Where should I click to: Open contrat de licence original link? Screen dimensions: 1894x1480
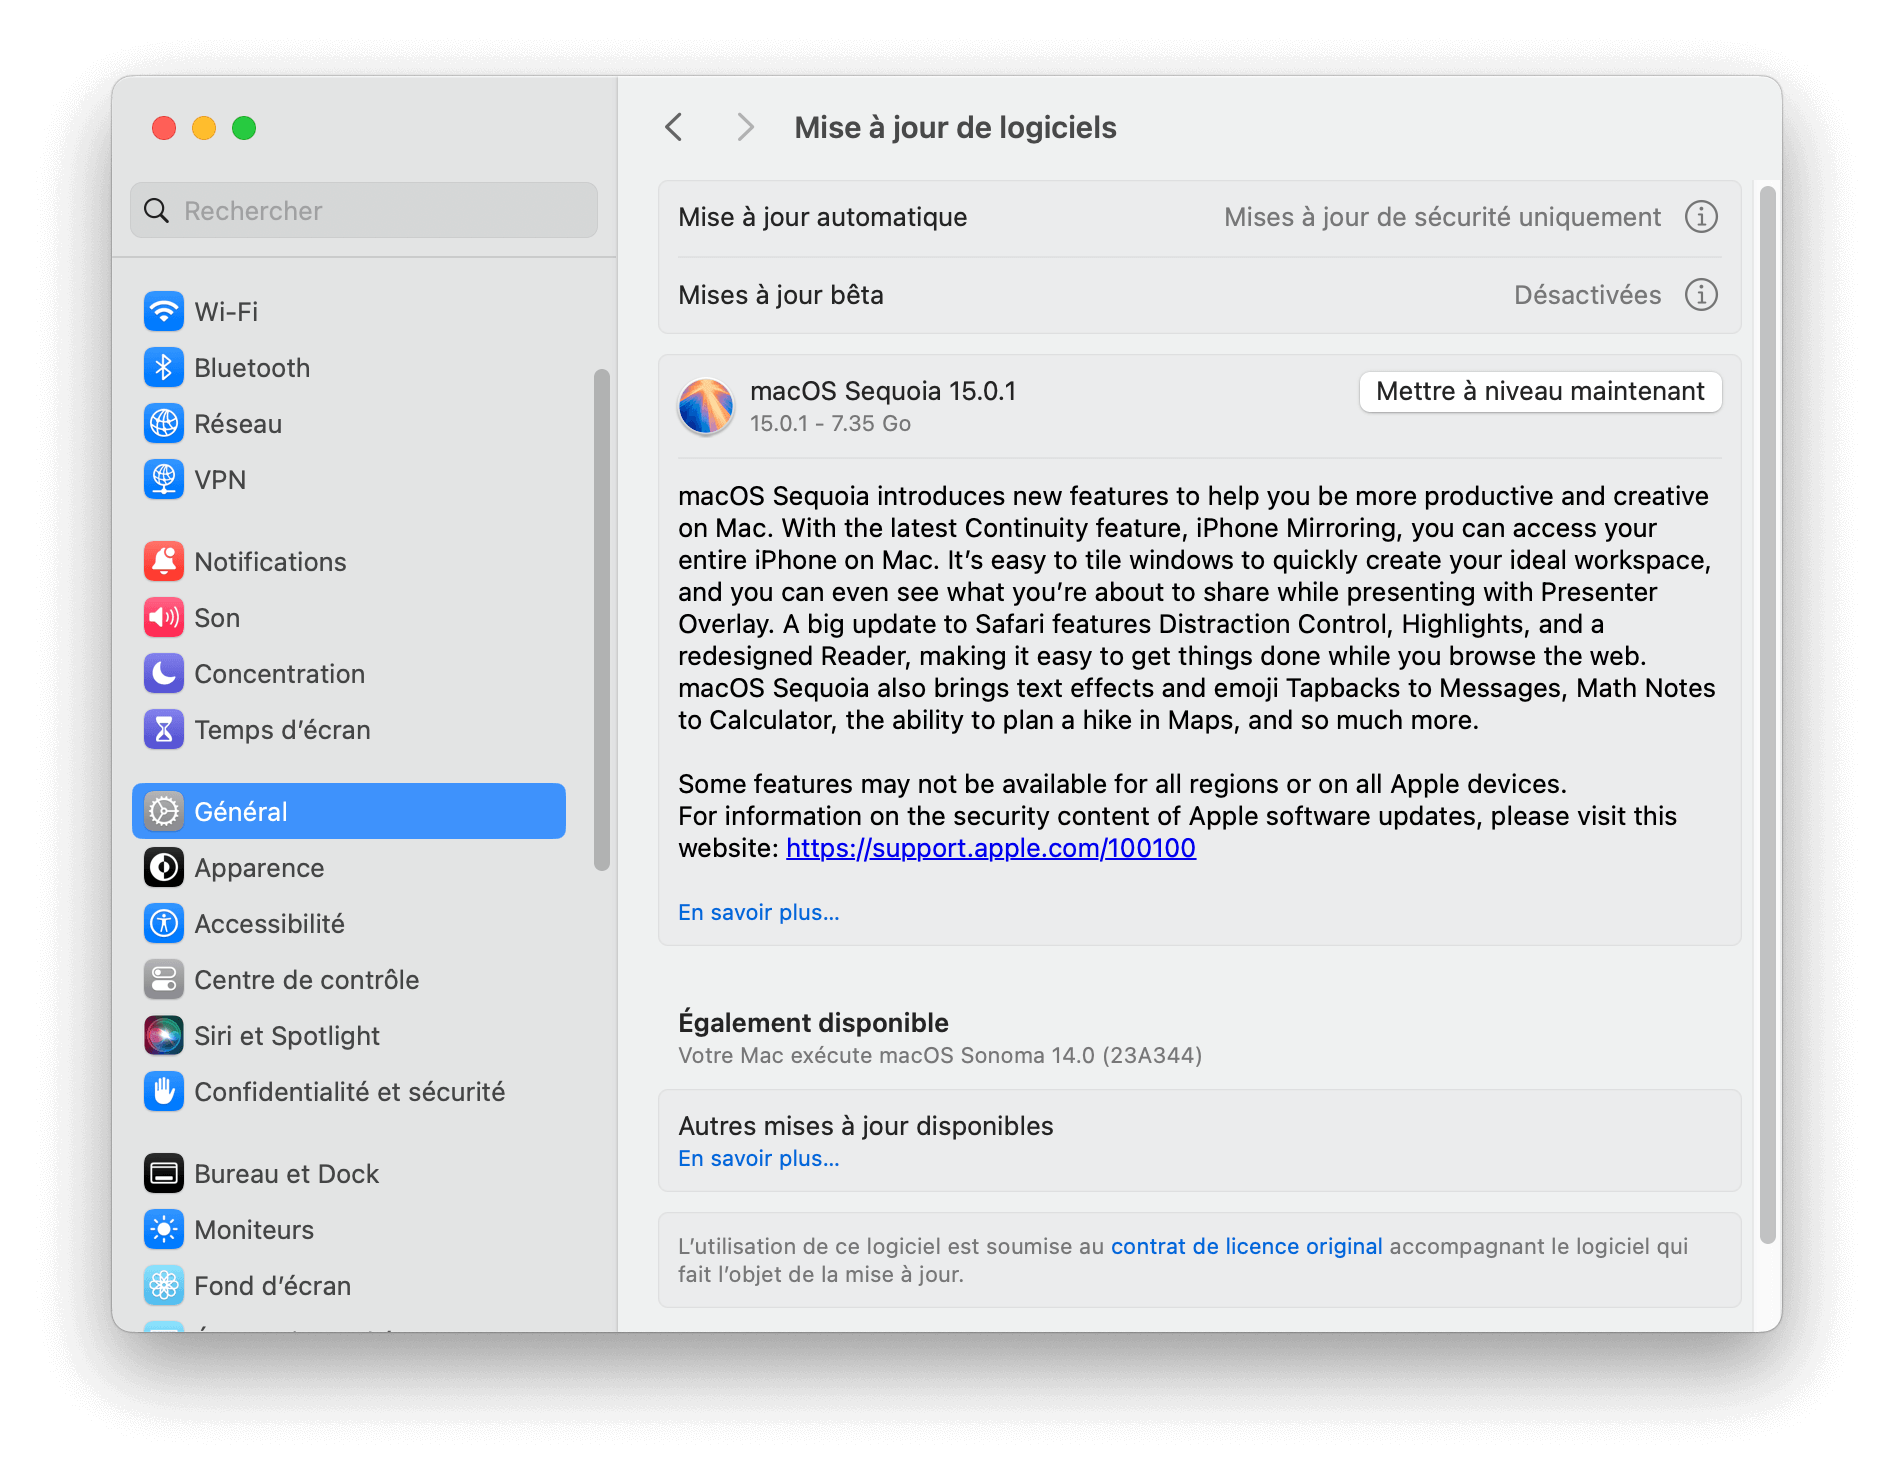coord(1247,1246)
